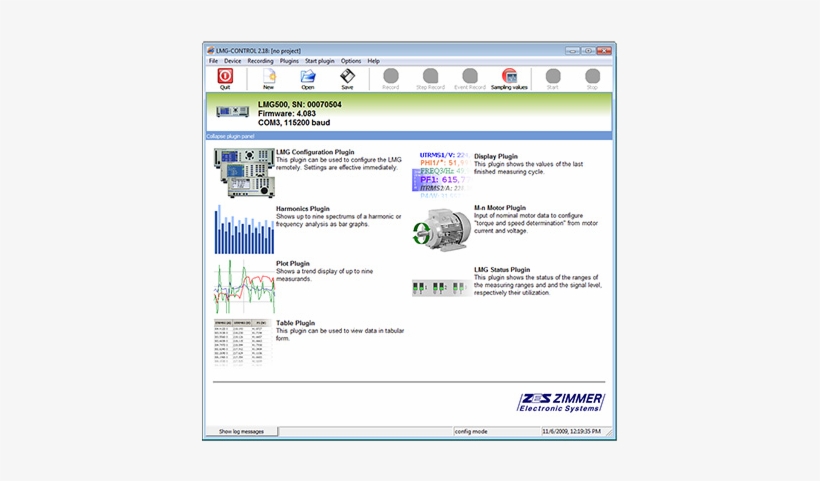820x481 pixels.
Task: Open Display Plugin colored values icon
Action: pyautogui.click(x=442, y=175)
